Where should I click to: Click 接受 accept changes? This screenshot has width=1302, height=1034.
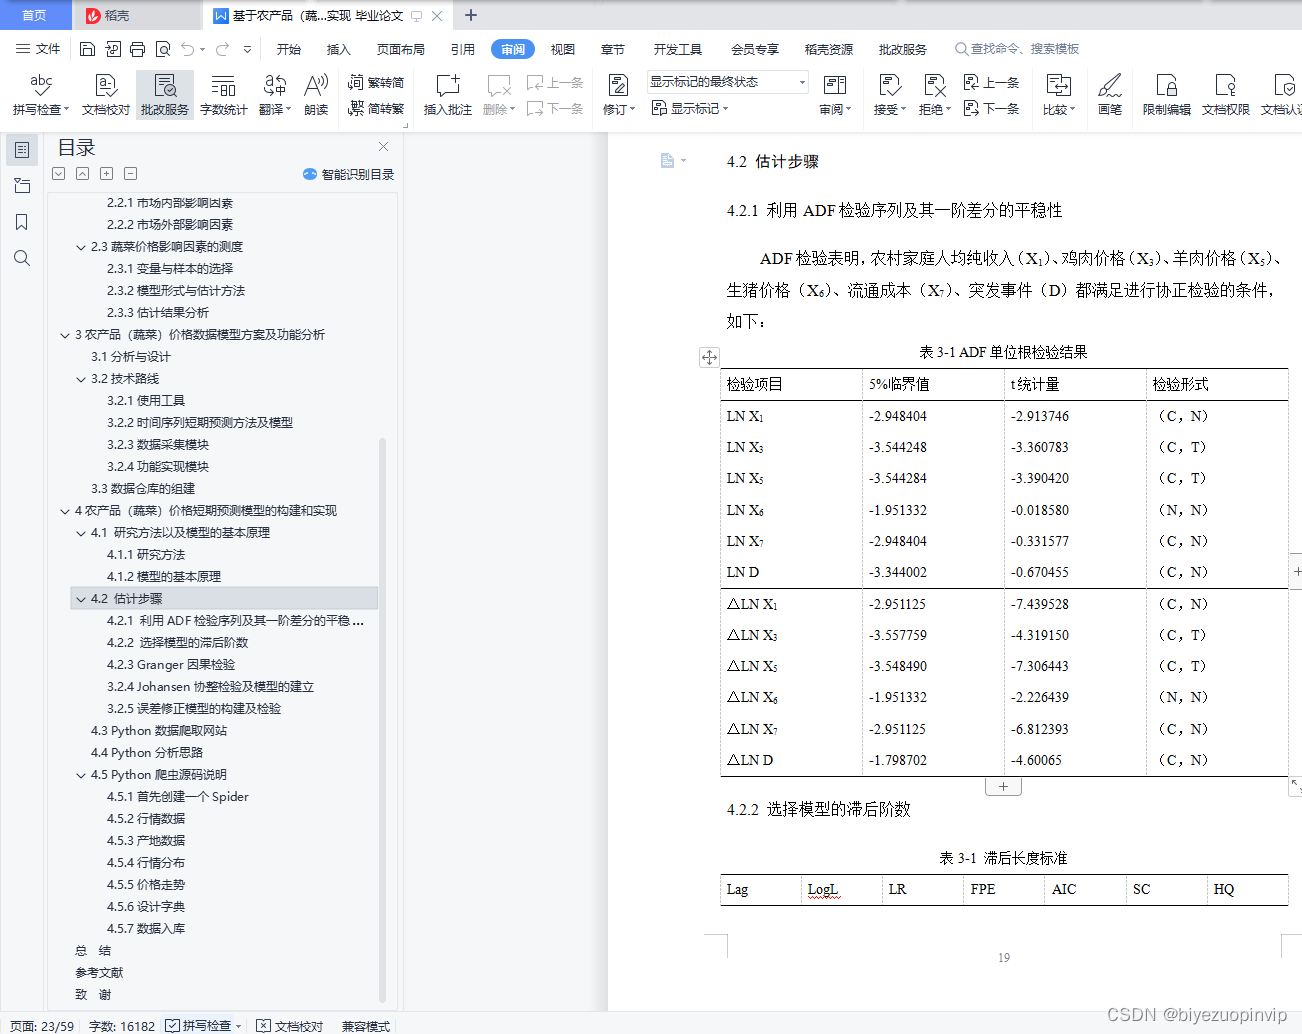[x=889, y=95]
